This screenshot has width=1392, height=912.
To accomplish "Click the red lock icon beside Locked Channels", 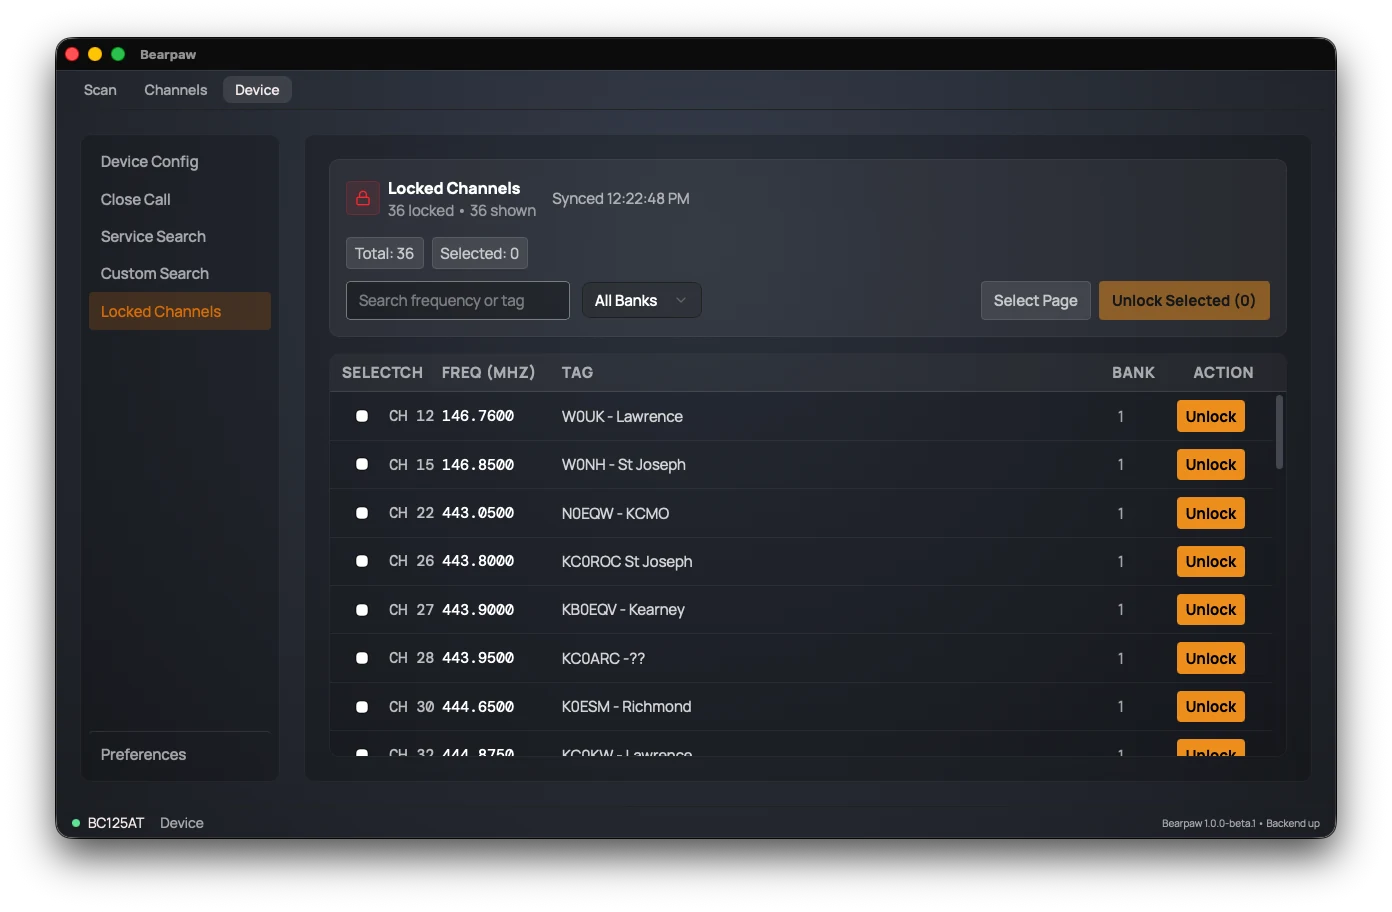I will tap(363, 199).
